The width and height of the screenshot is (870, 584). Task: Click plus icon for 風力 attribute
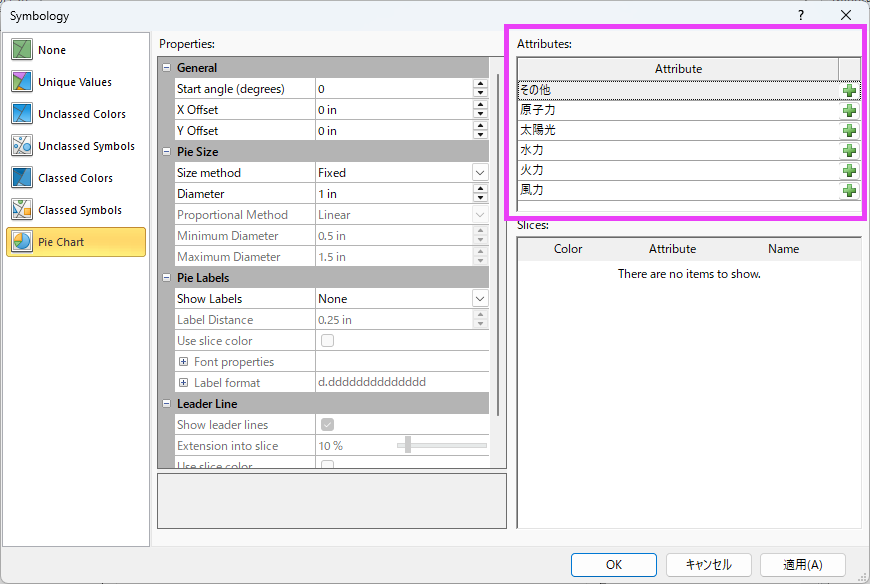[849, 190]
